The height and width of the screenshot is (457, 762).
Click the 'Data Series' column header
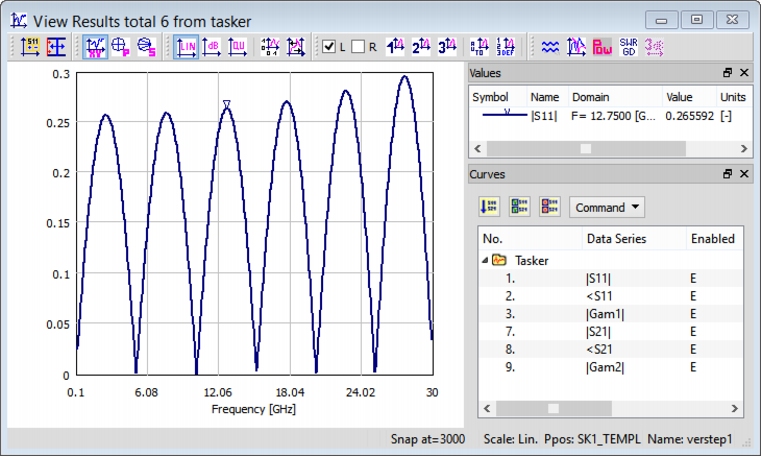click(x=634, y=239)
